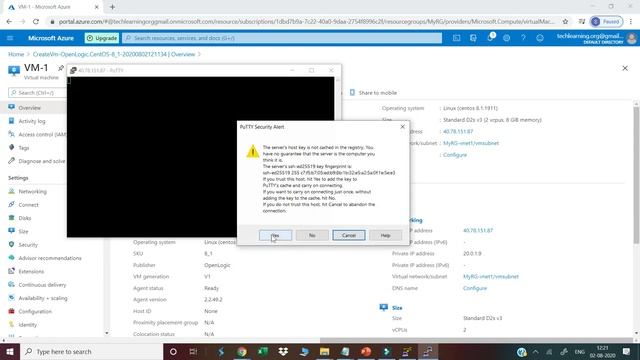Open Azure portal settings gear
Screen dimensions: 640x360
(x=507, y=38)
